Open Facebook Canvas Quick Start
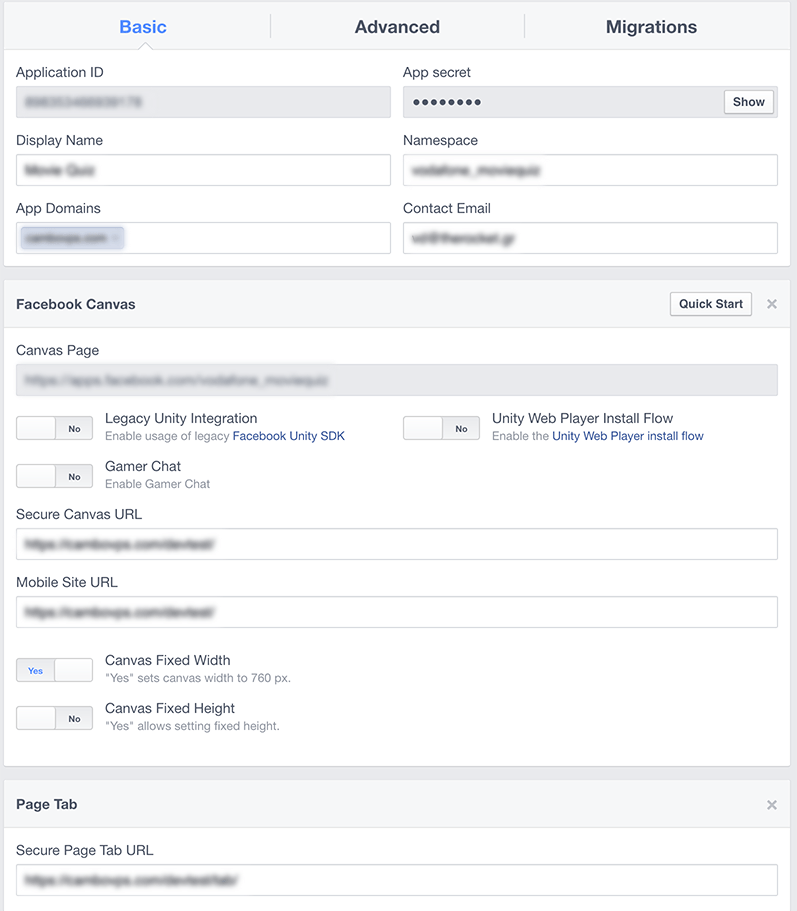 (x=711, y=304)
